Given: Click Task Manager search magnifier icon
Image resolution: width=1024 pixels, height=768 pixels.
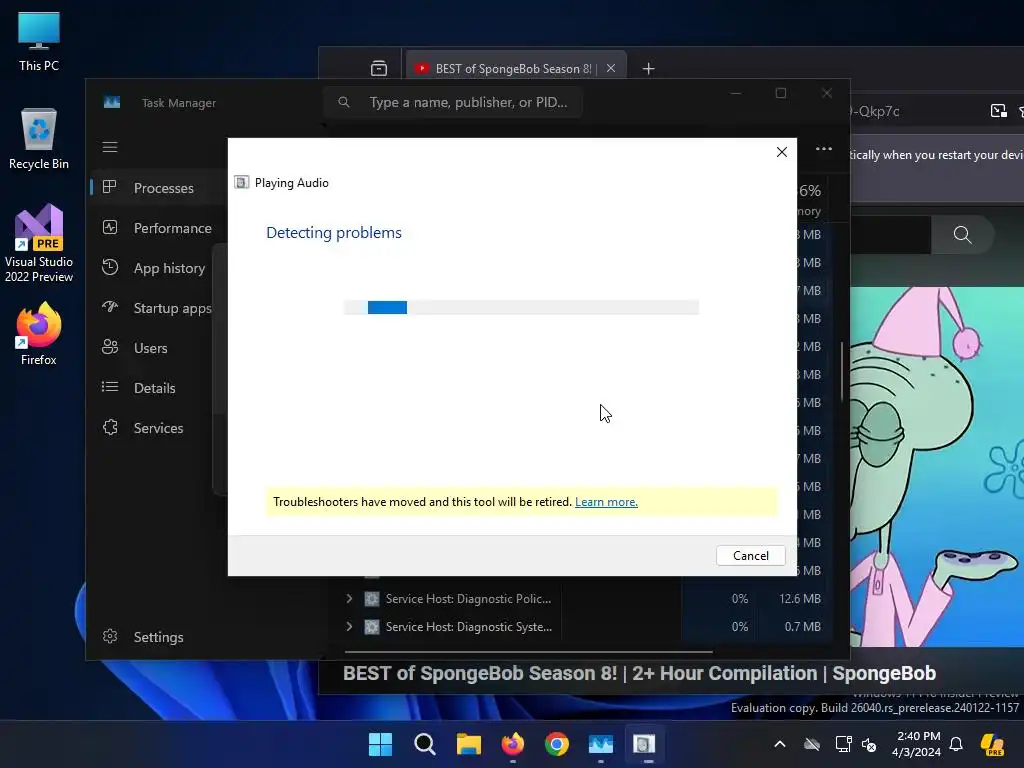Looking at the screenshot, I should pyautogui.click(x=344, y=102).
